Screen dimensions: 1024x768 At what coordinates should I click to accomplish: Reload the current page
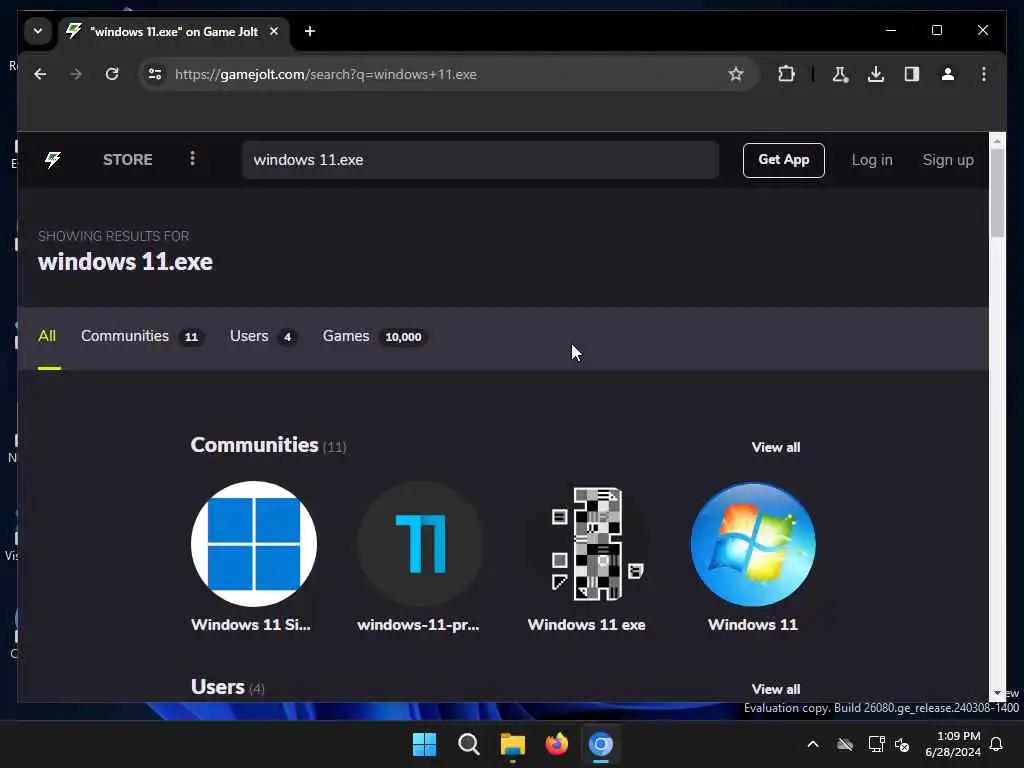click(112, 74)
